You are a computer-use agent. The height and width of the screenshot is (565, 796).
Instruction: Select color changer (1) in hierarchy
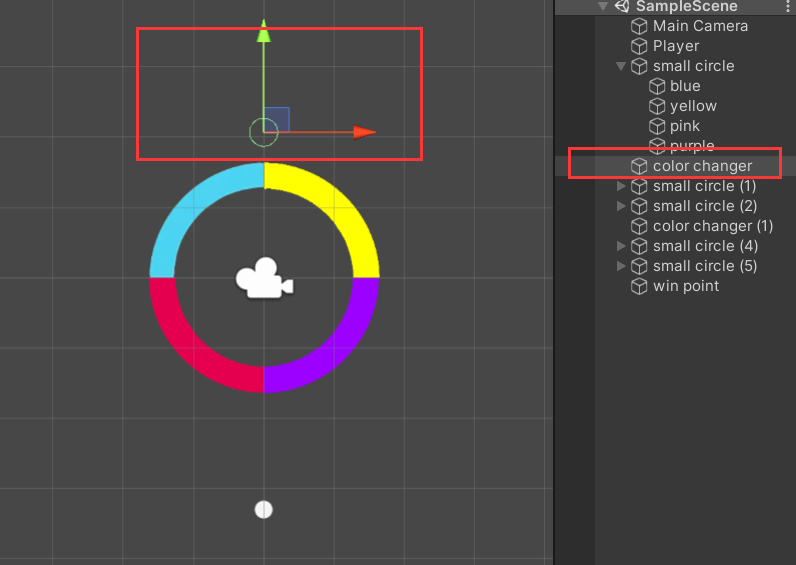[x=713, y=226]
